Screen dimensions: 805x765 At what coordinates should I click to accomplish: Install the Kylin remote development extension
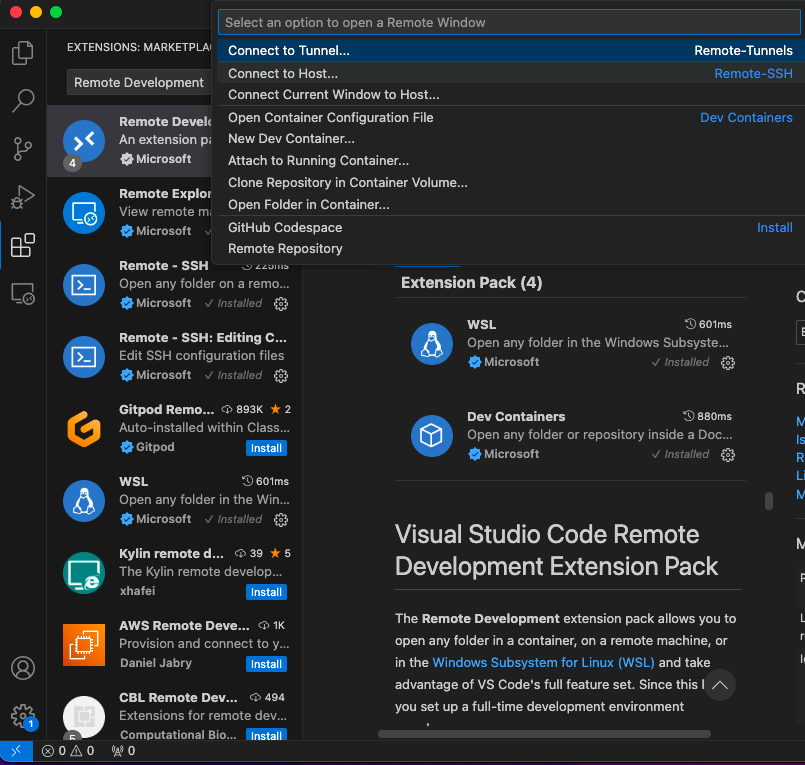click(266, 592)
